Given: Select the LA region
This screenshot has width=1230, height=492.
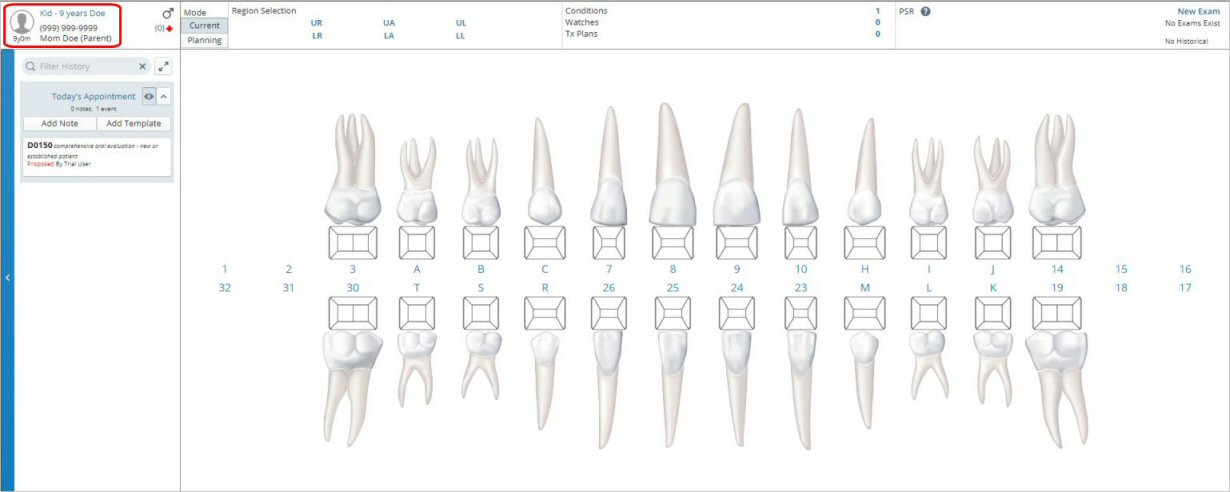Looking at the screenshot, I should [x=389, y=36].
